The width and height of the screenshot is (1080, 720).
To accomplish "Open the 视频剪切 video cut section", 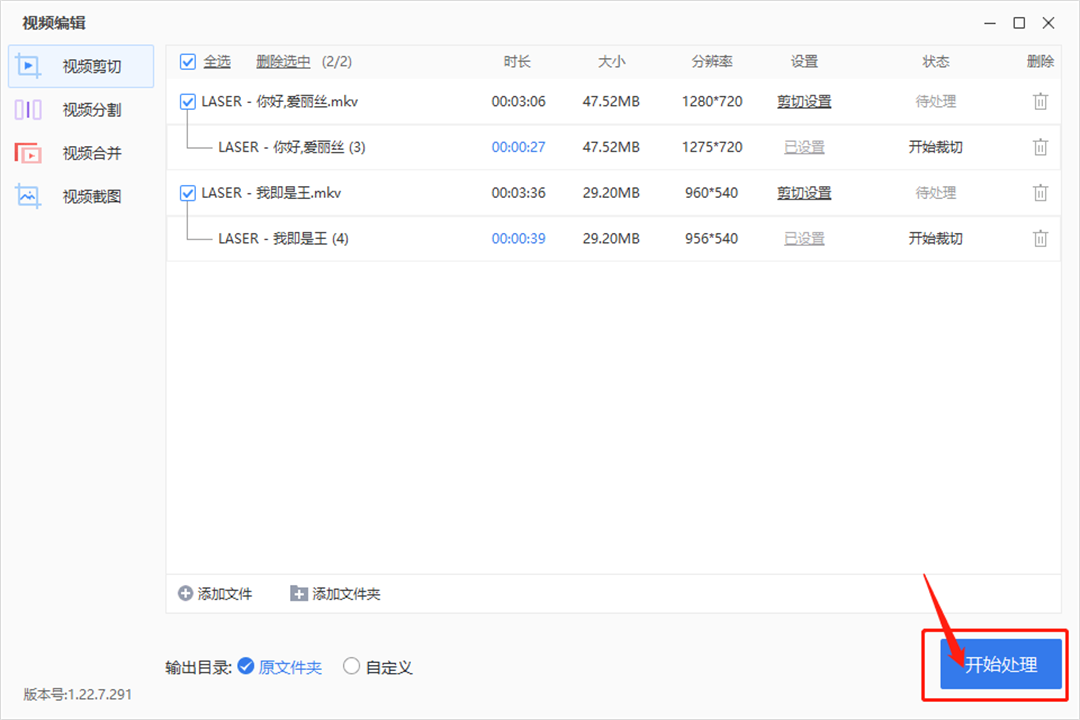I will point(81,66).
